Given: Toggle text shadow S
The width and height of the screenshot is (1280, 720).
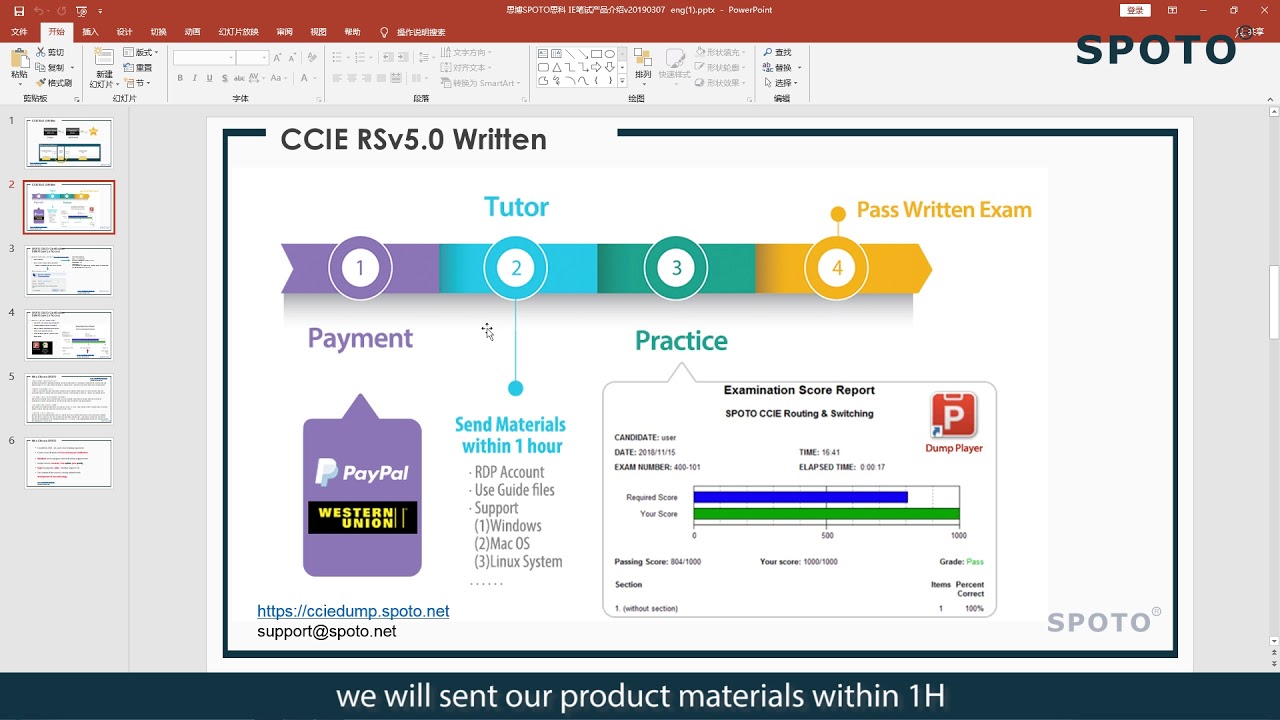Looking at the screenshot, I should coord(223,78).
